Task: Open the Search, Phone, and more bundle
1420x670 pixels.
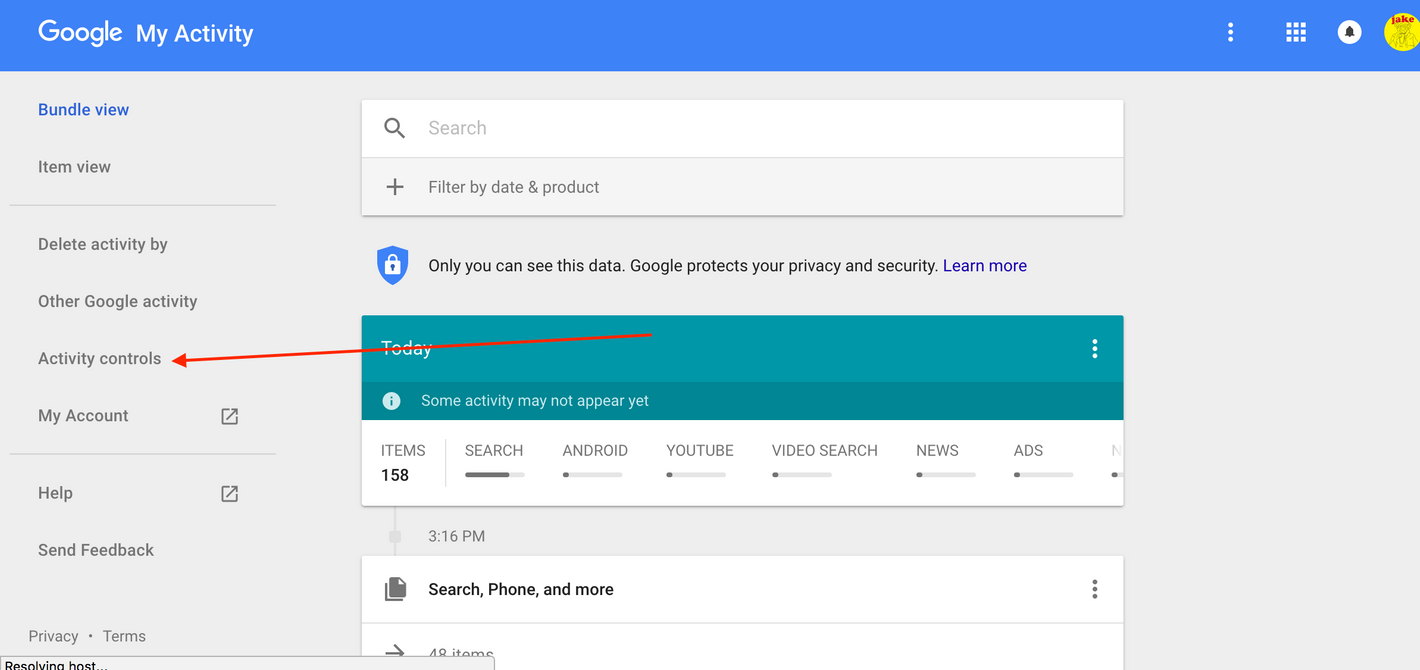Action: pos(742,590)
